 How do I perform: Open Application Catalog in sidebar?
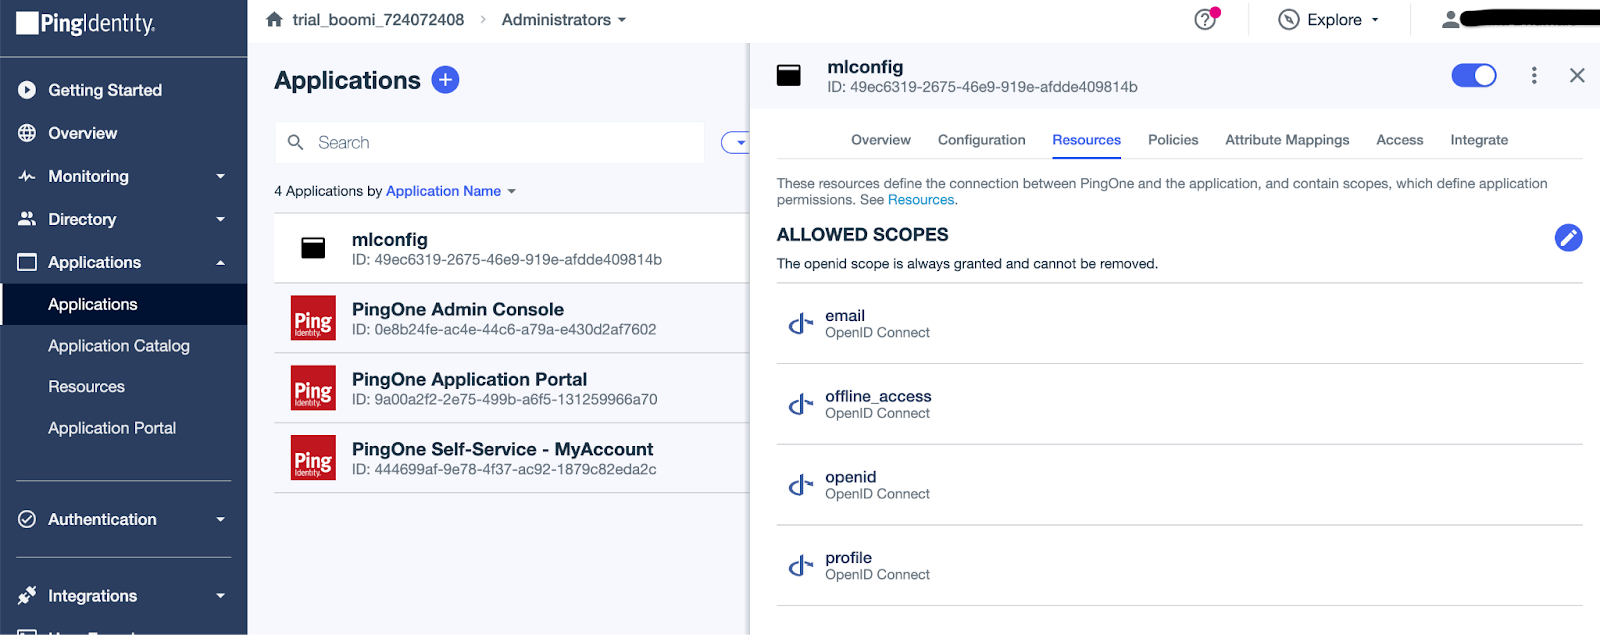click(x=119, y=346)
